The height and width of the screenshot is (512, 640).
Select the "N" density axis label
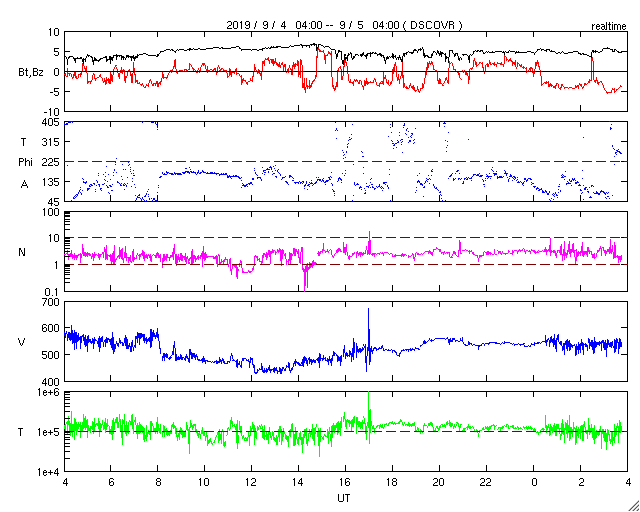pos(22,252)
